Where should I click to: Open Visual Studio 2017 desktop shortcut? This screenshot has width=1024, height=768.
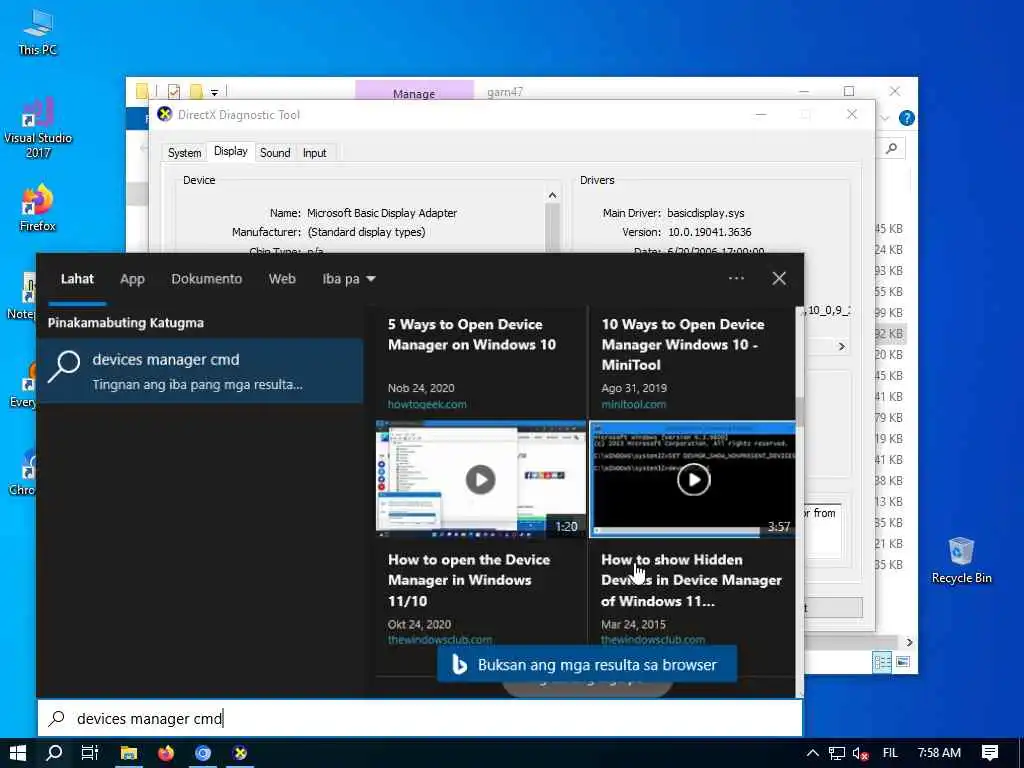(x=37, y=129)
